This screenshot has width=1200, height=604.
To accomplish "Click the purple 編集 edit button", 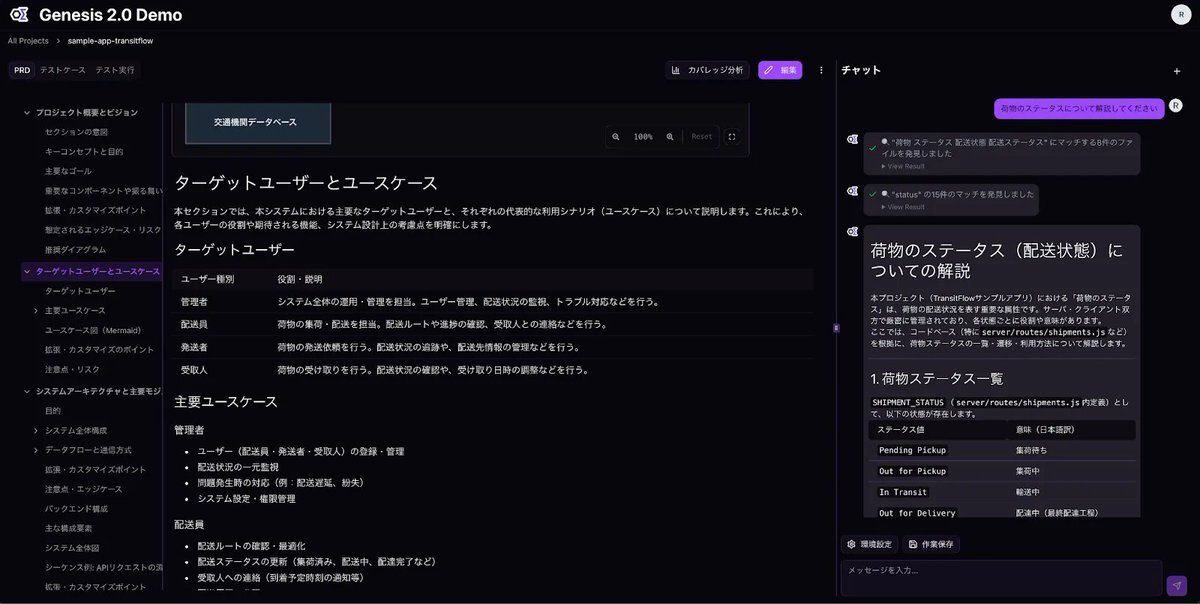I will click(780, 70).
